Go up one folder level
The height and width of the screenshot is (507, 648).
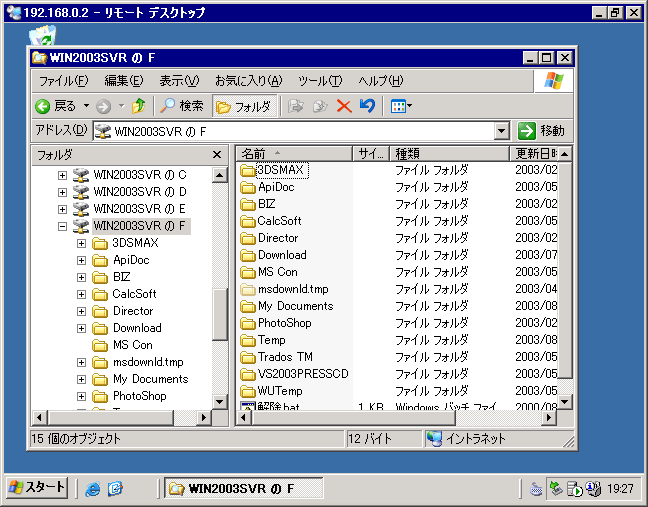(x=138, y=106)
